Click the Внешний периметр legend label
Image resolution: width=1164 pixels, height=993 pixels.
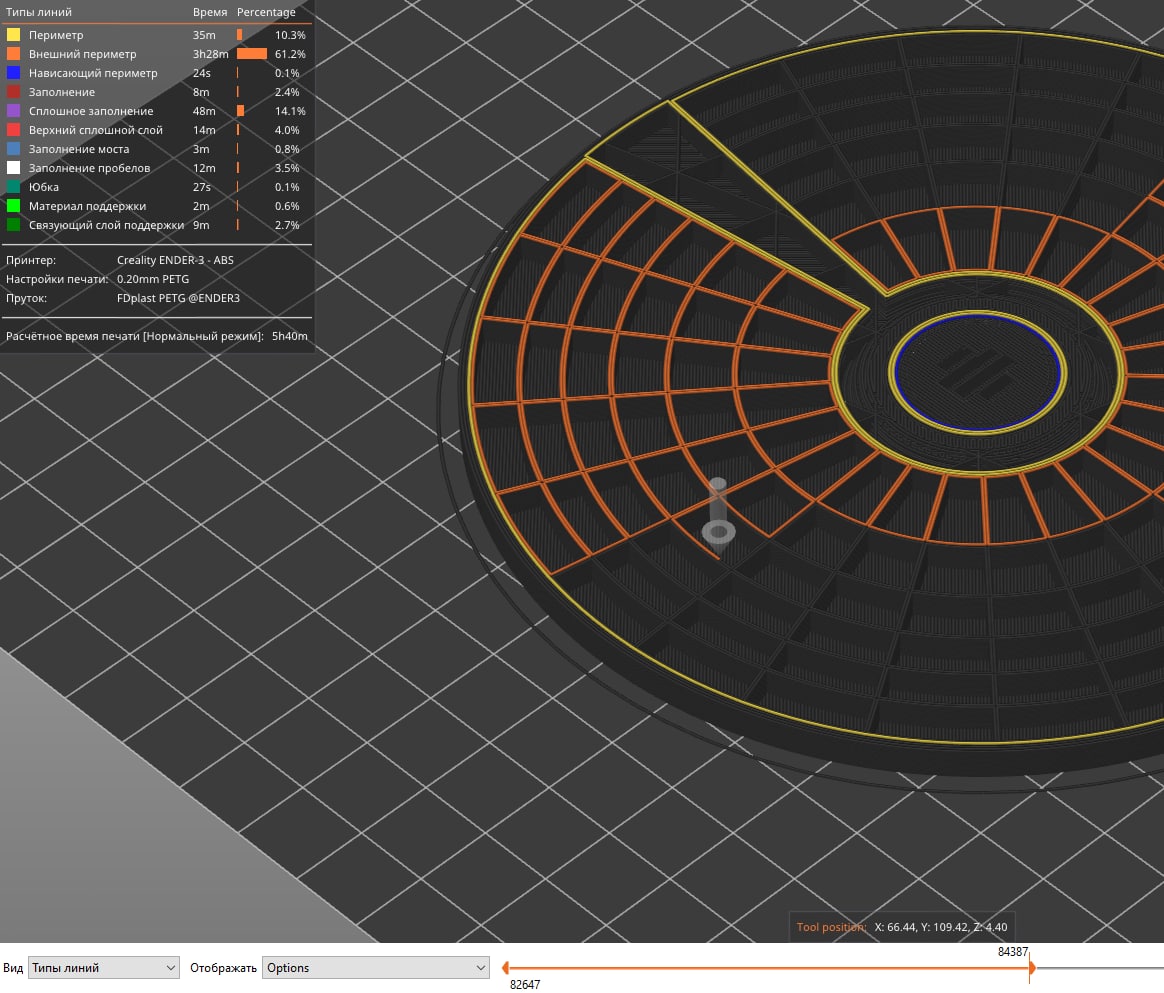82,54
